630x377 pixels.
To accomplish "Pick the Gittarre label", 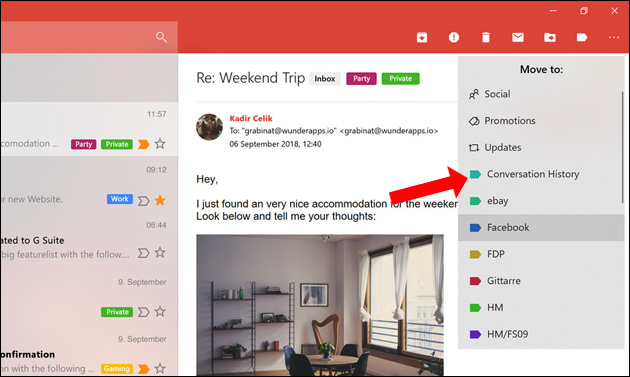I will click(540, 281).
